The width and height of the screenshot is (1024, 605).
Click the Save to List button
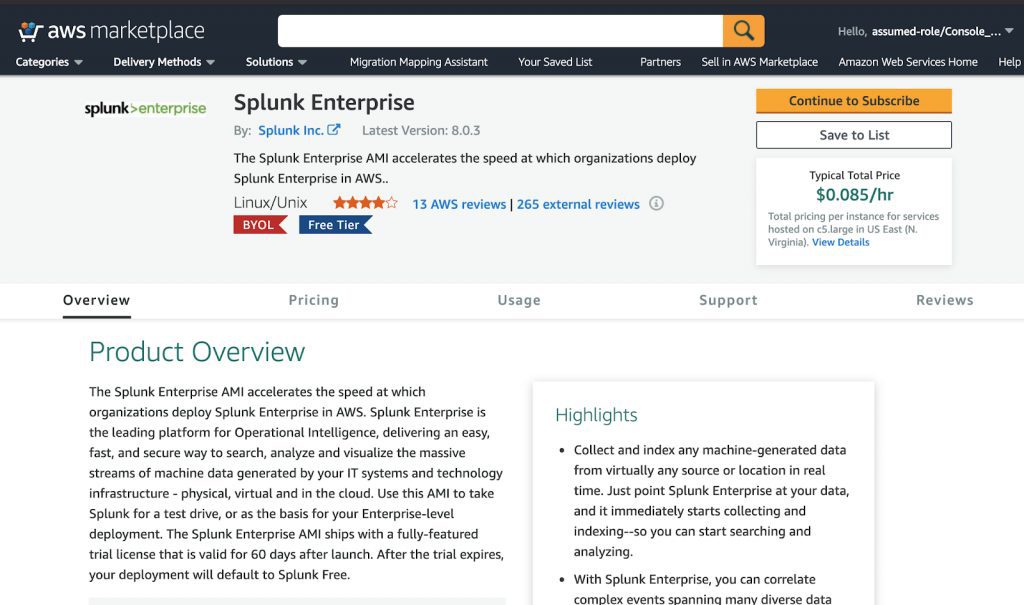pos(854,135)
